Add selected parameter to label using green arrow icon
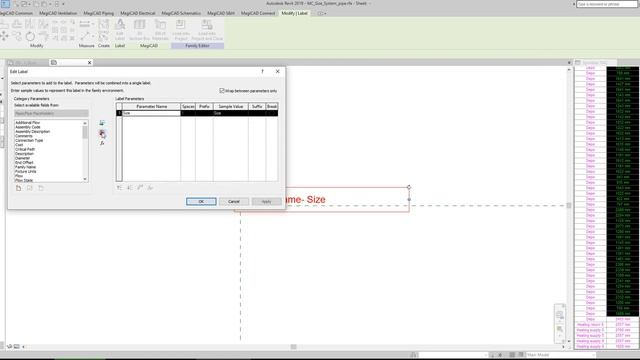 [x=102, y=123]
